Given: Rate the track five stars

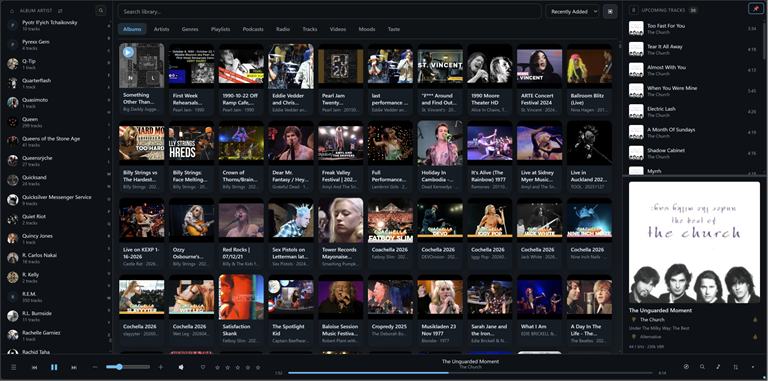Looking at the screenshot, I should click(258, 367).
